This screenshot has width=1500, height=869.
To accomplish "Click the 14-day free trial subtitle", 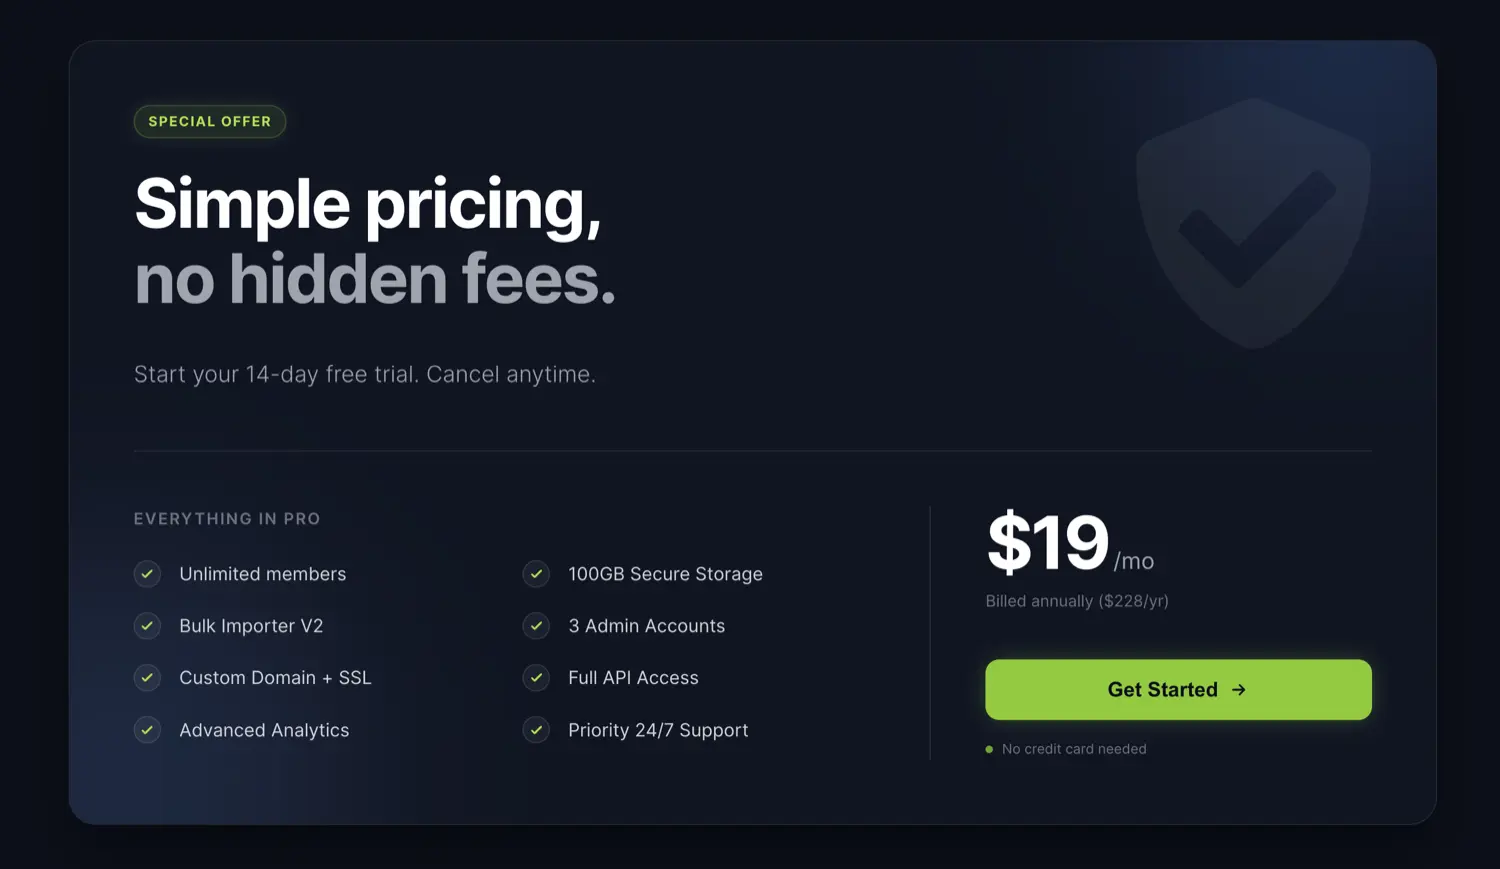I will (x=365, y=373).
